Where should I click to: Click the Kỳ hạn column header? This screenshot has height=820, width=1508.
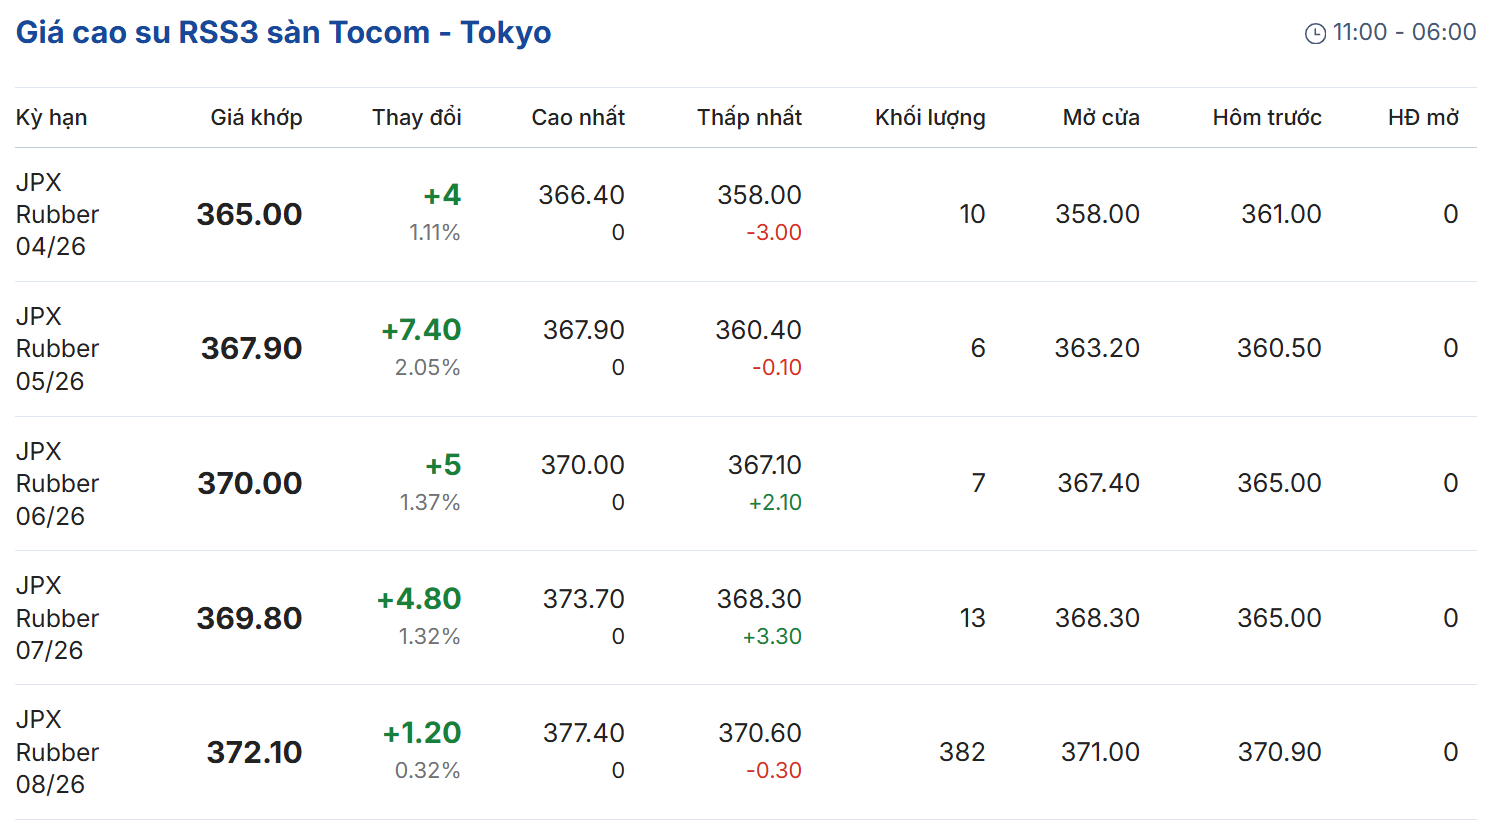tap(51, 118)
